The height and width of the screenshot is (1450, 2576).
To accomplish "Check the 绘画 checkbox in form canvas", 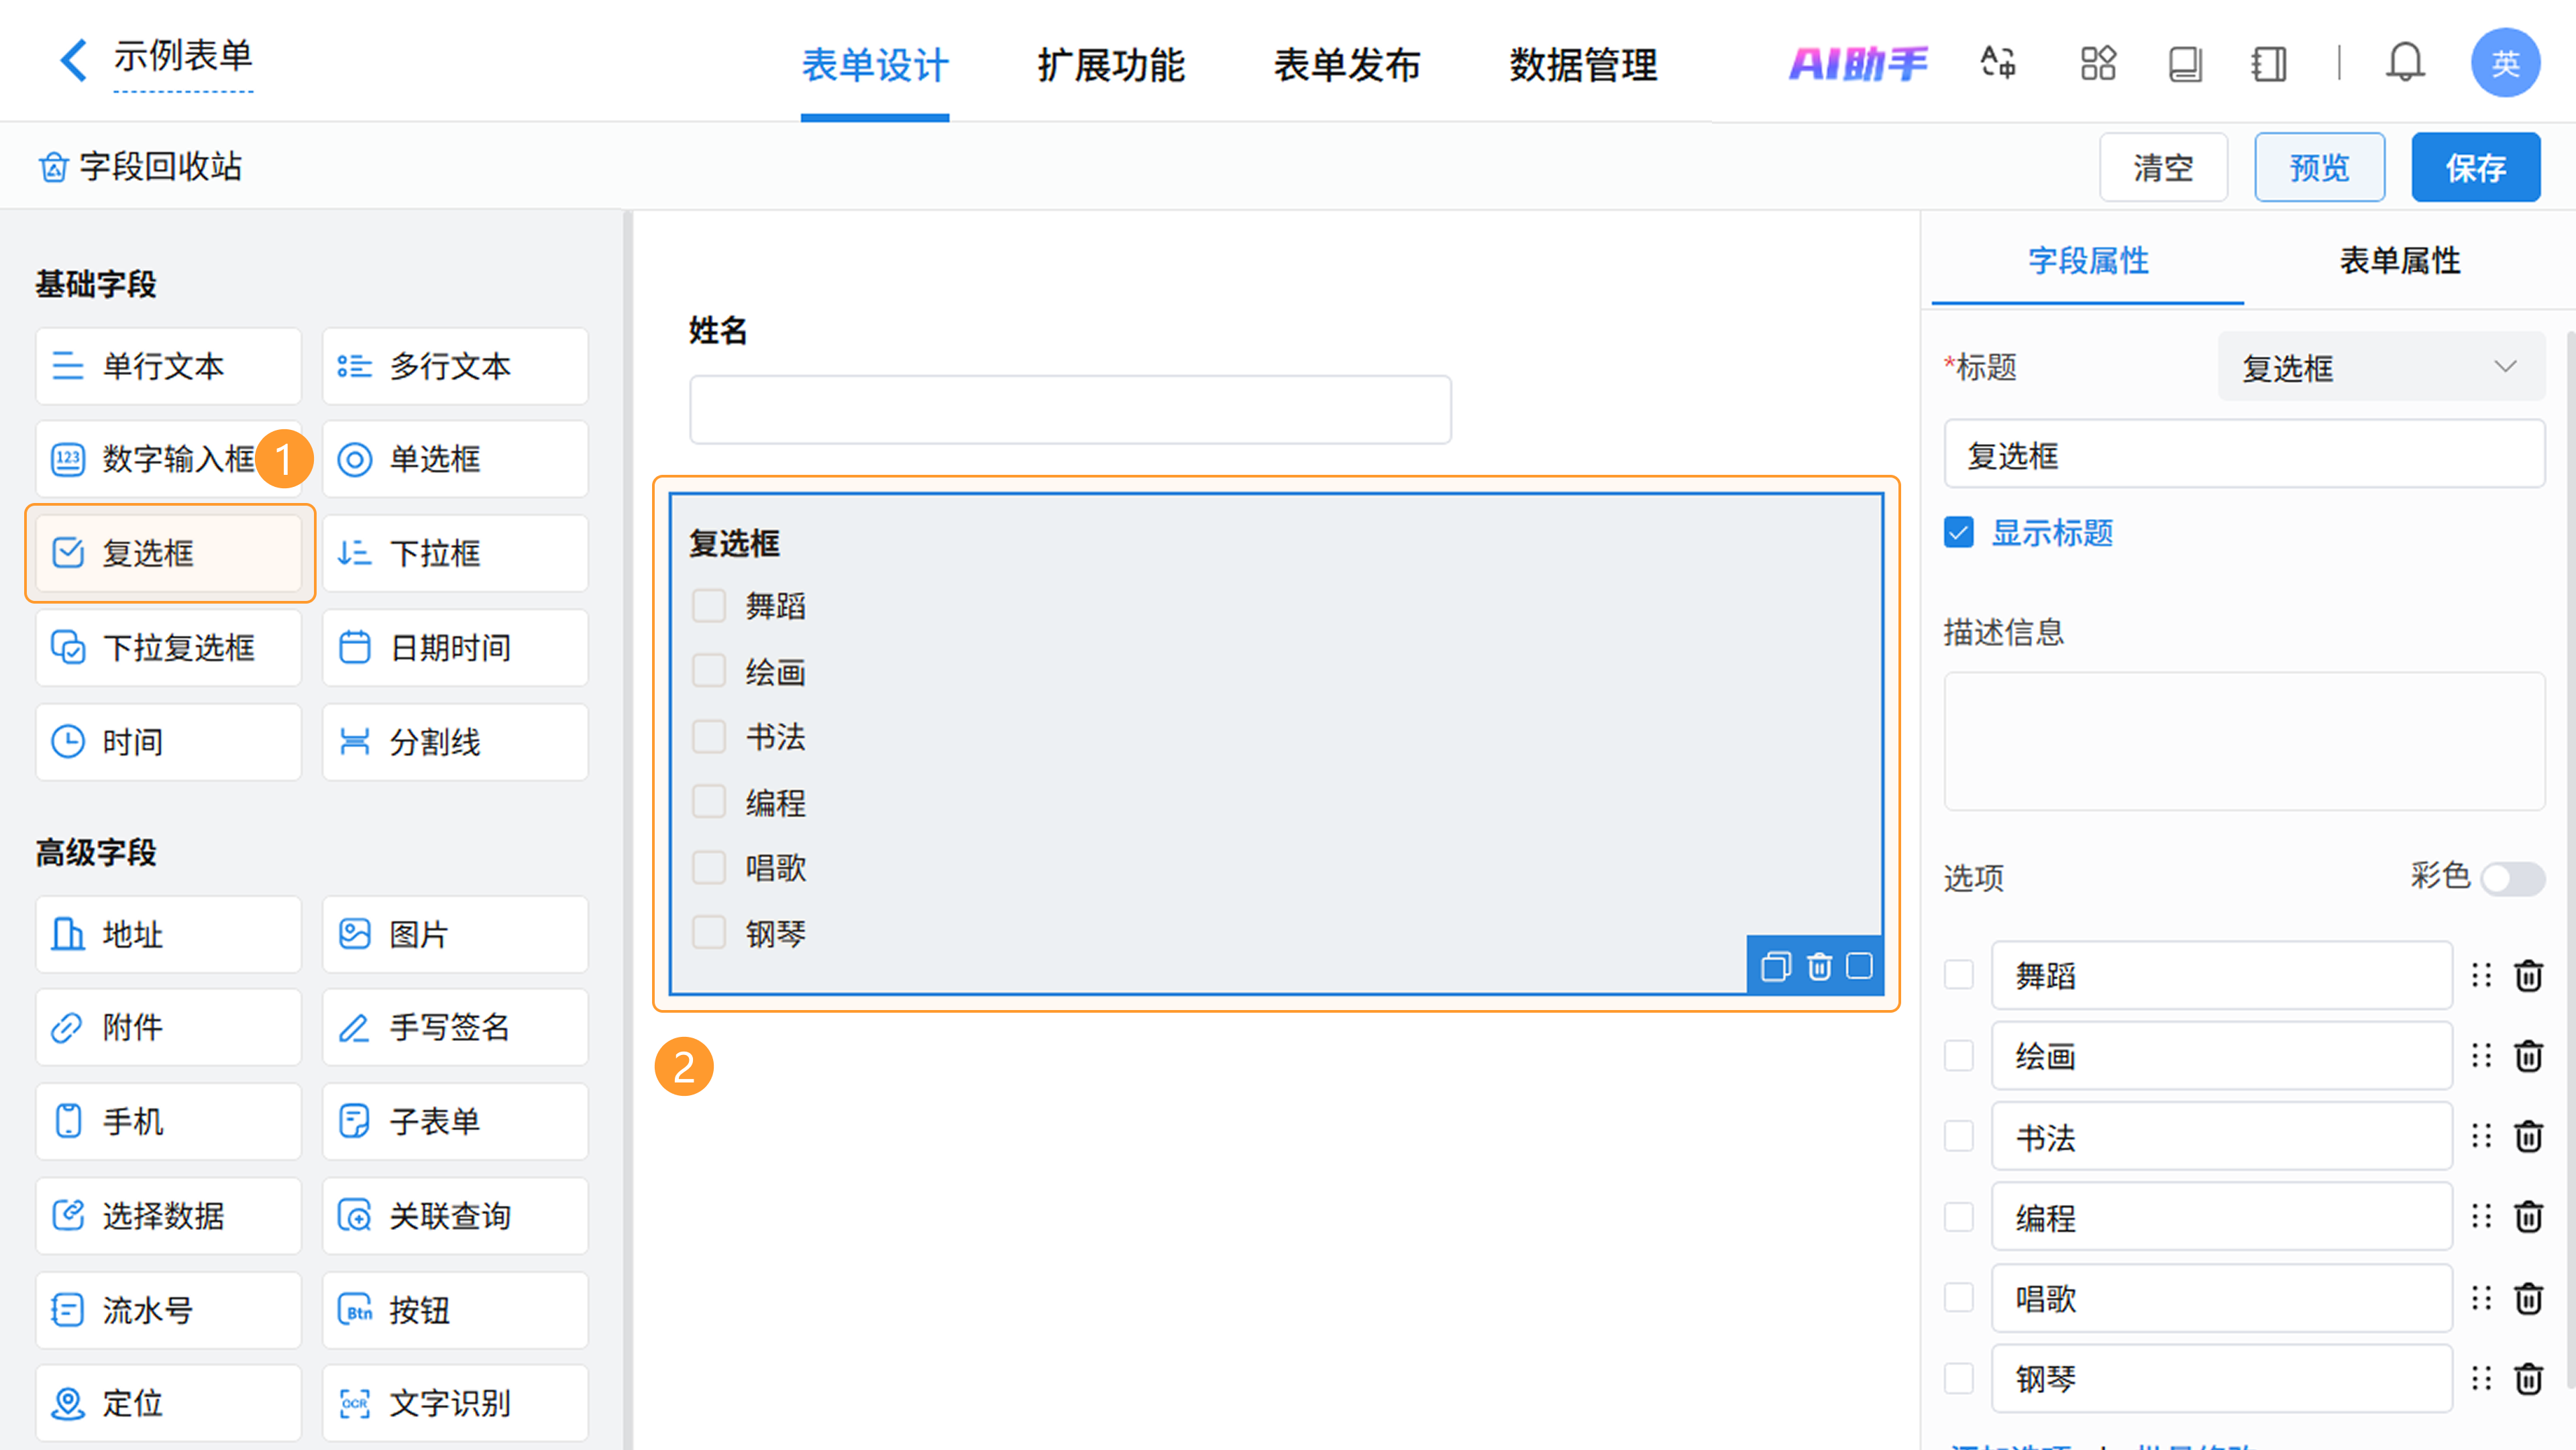I will click(709, 671).
